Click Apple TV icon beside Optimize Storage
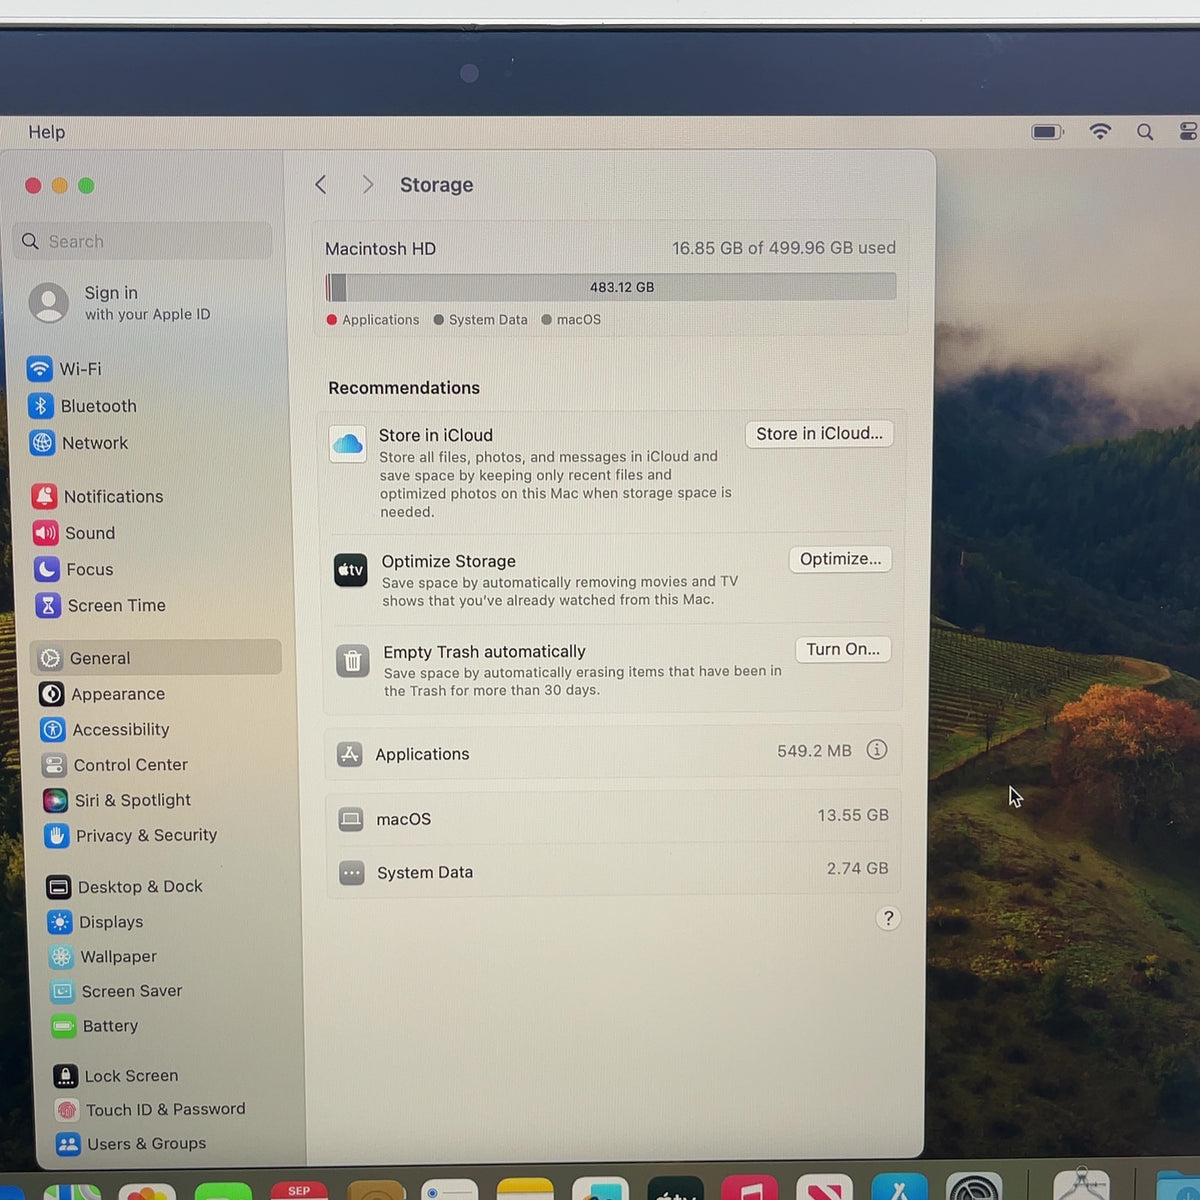This screenshot has width=1200, height=1200. coord(351,570)
